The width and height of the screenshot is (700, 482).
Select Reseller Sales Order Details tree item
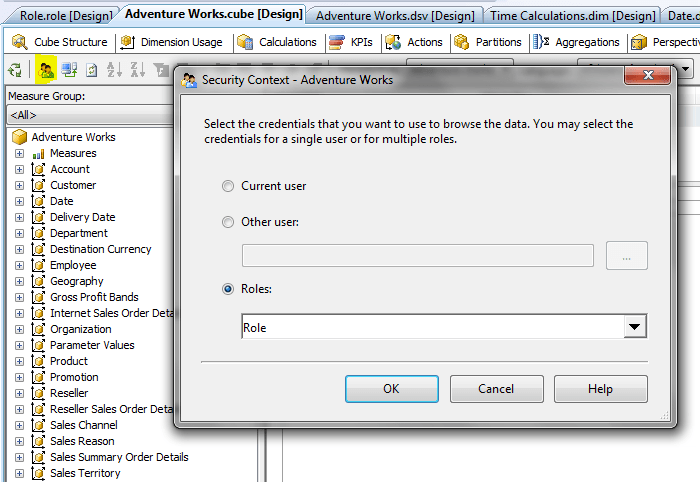pyautogui.click(x=112, y=409)
